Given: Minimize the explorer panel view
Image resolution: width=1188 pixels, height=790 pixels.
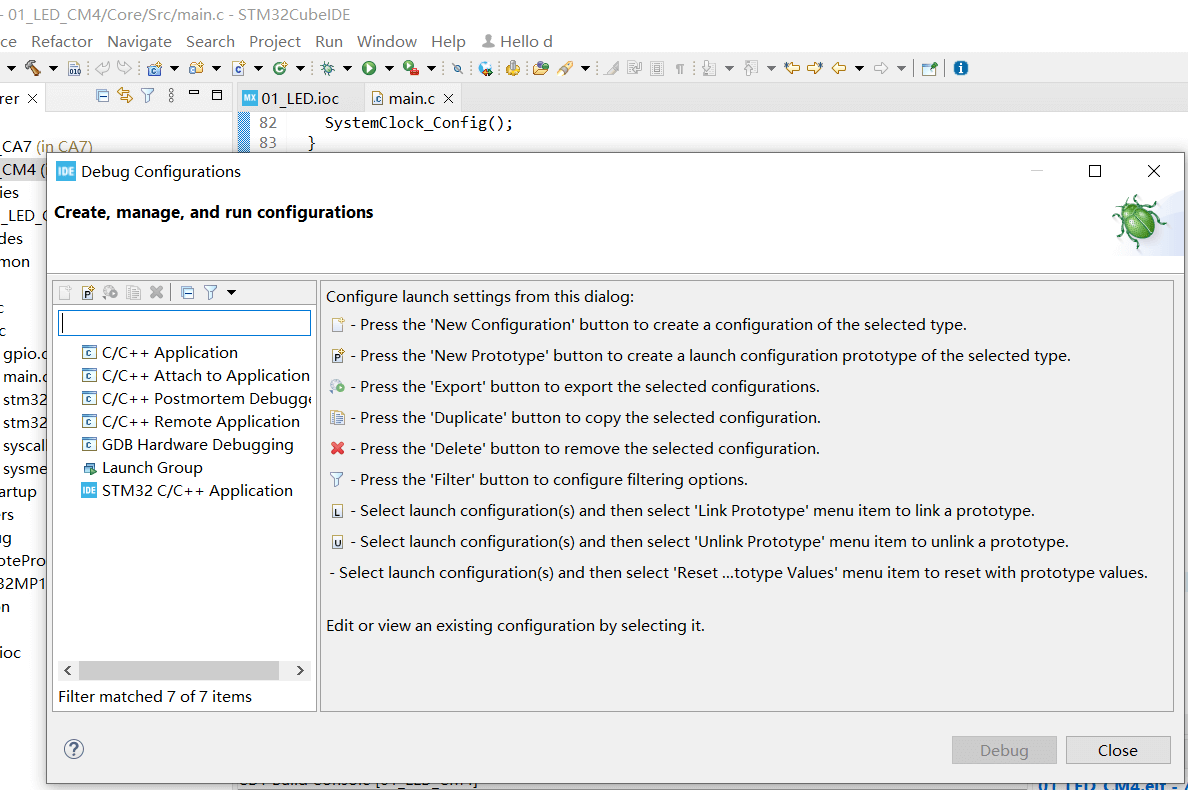Looking at the screenshot, I should pyautogui.click(x=194, y=94).
